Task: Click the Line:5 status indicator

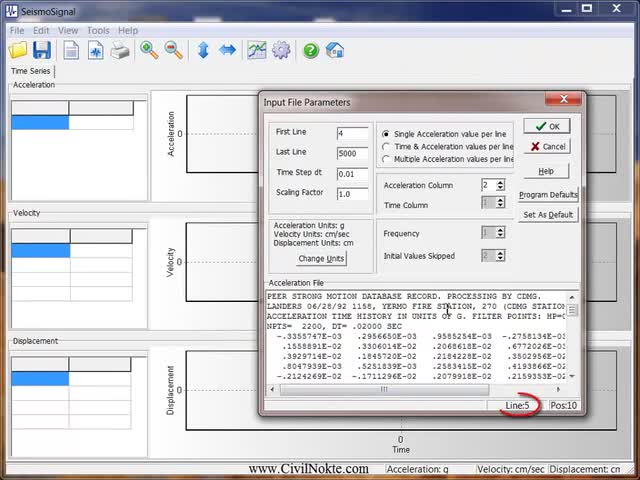Action: (x=517, y=405)
